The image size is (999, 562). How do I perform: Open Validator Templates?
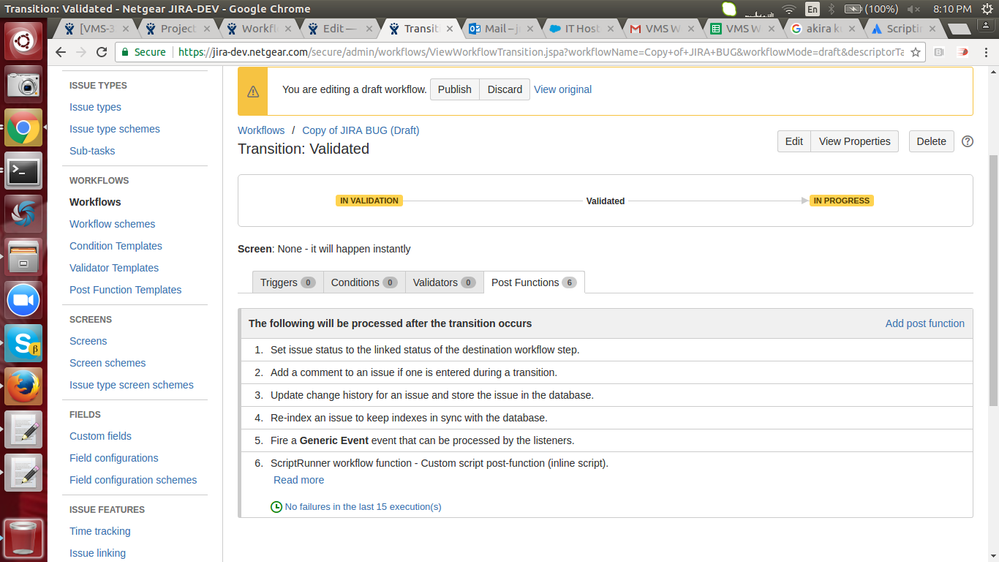coord(114,268)
